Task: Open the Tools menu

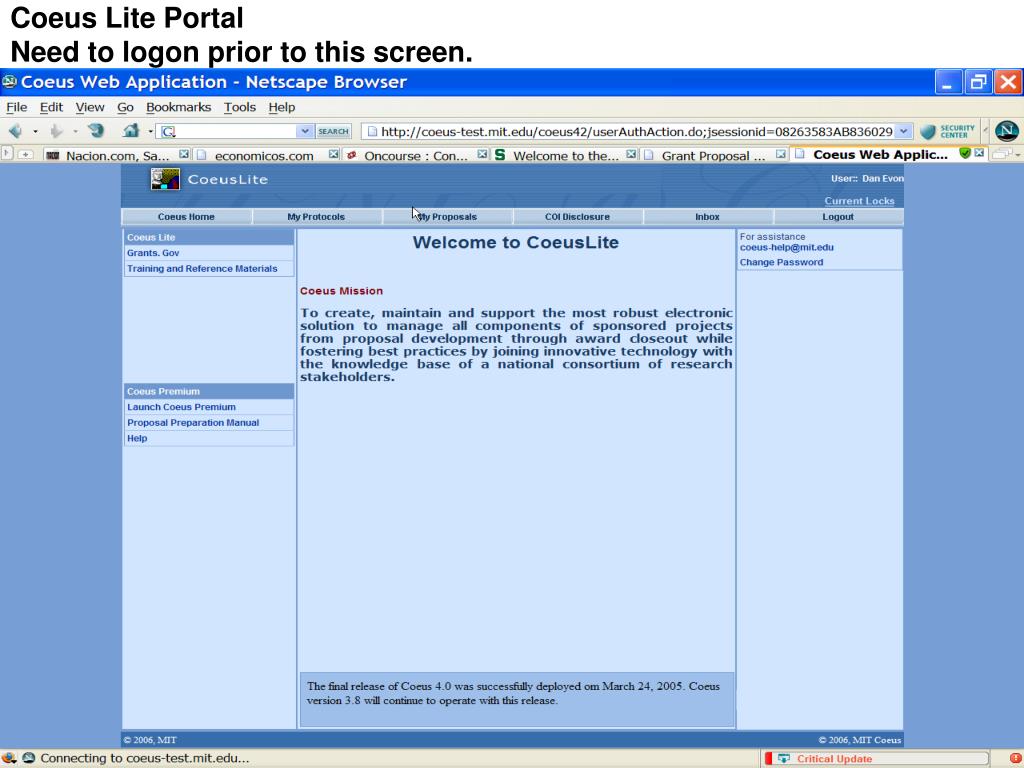Action: point(240,107)
